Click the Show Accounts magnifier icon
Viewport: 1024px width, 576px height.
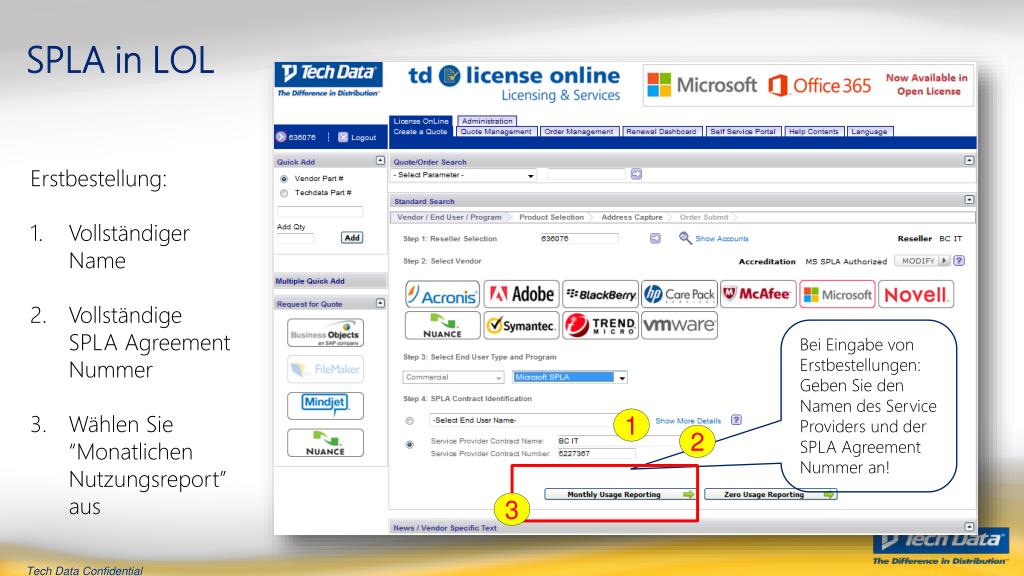[x=684, y=238]
